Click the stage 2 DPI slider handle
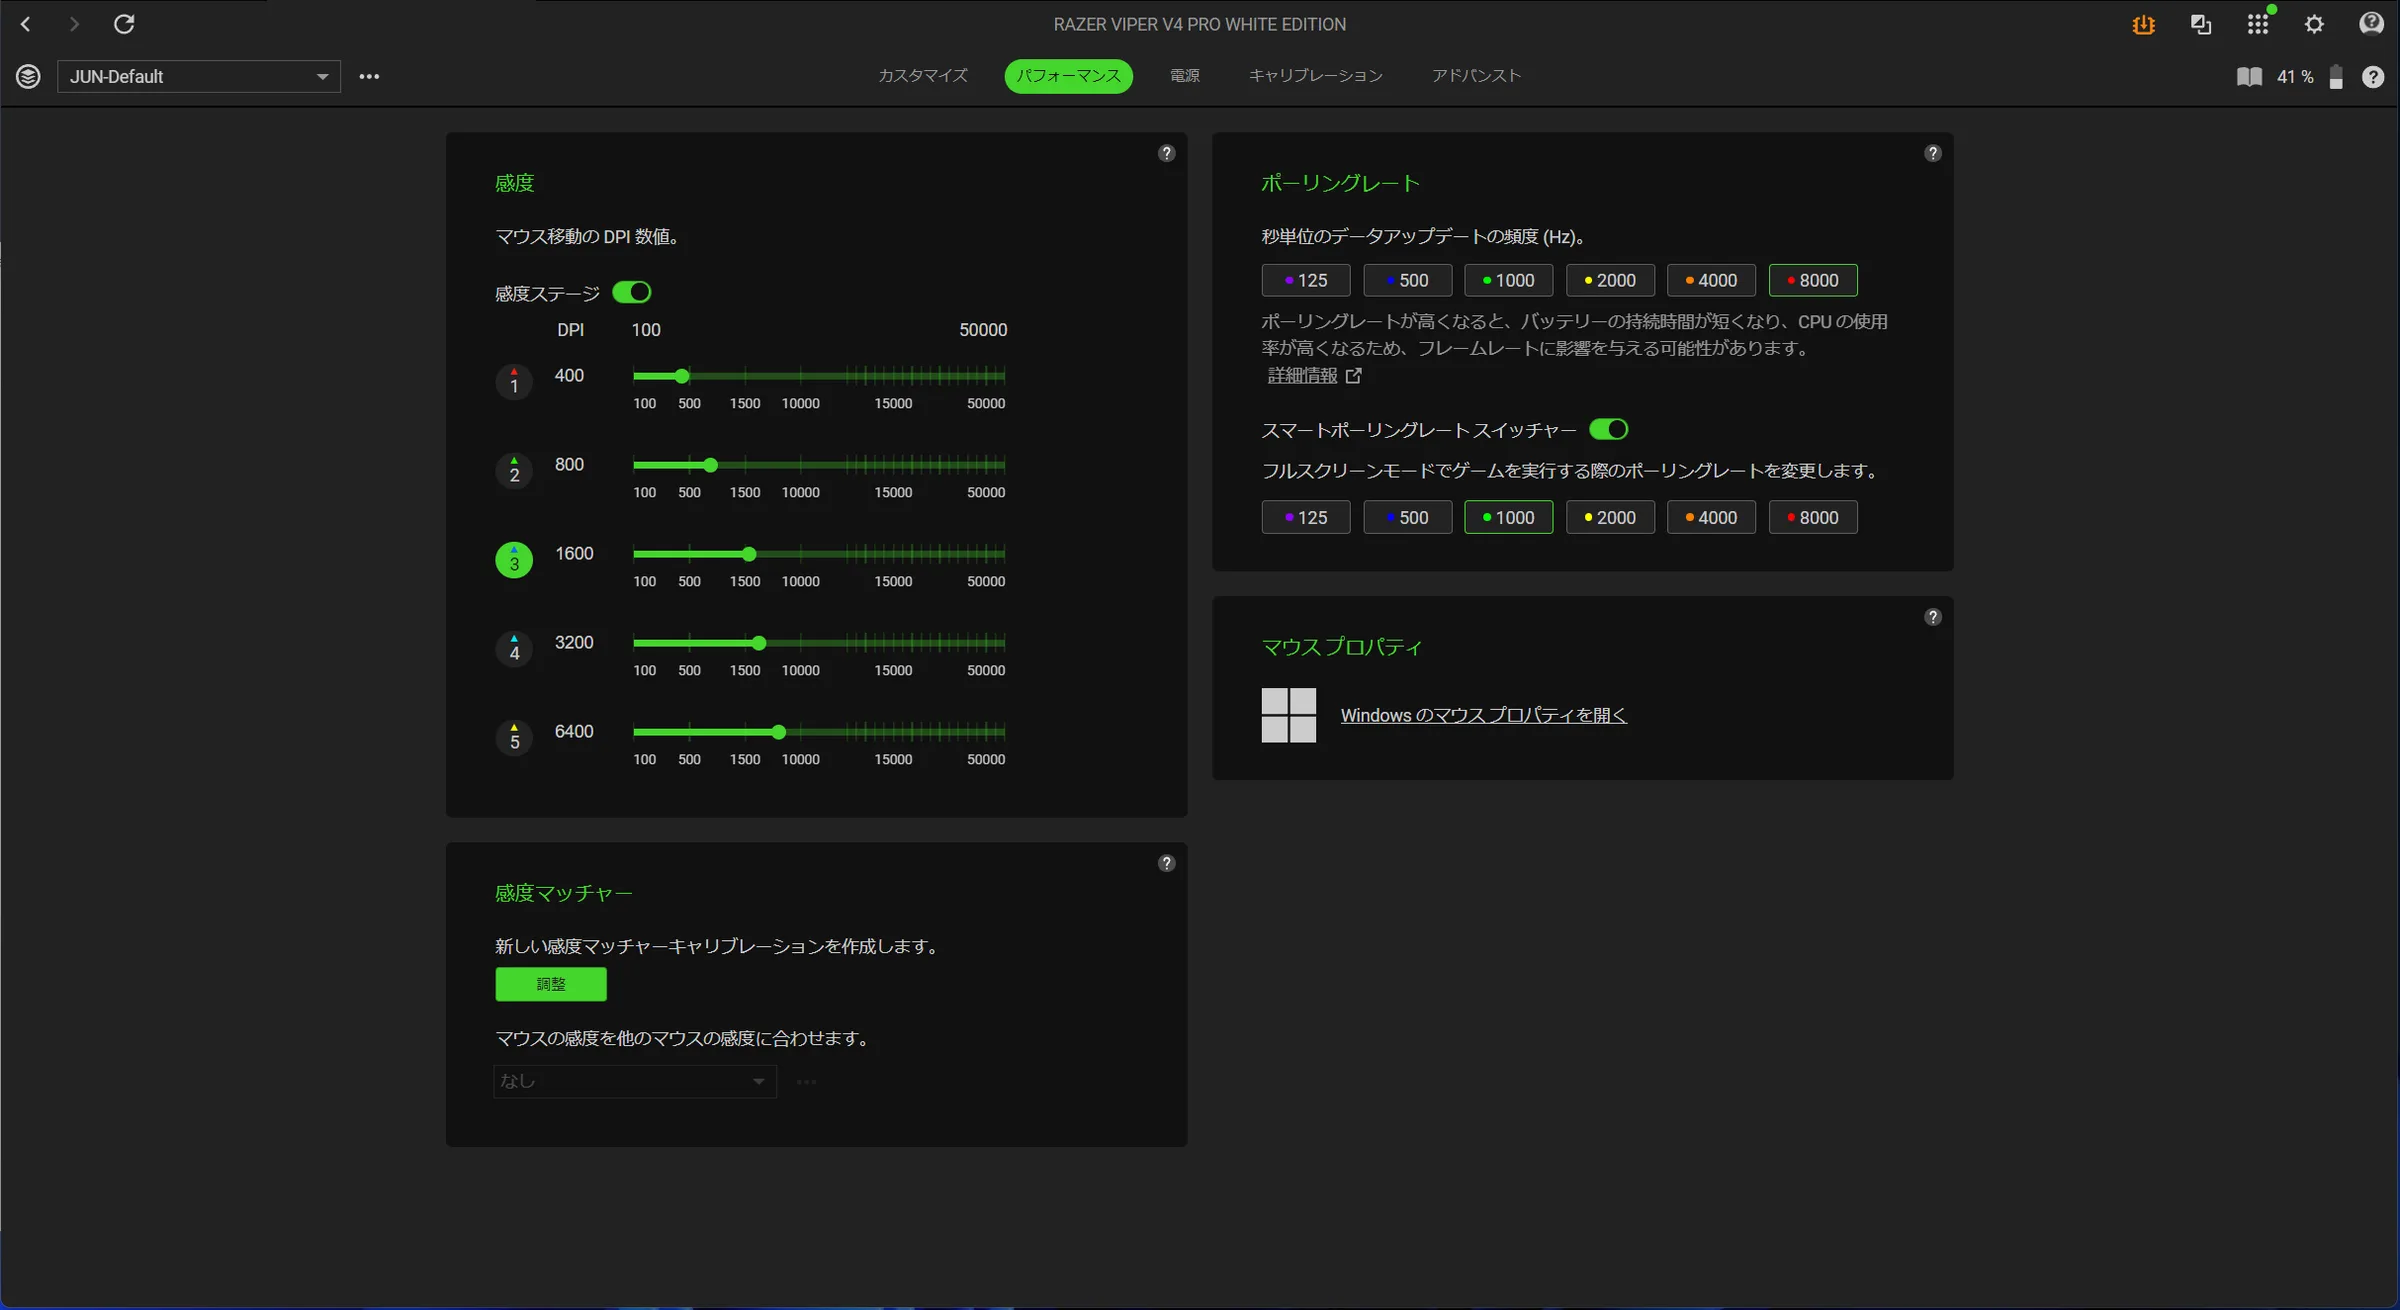Screen dimensions: 2400x1310 [710, 465]
